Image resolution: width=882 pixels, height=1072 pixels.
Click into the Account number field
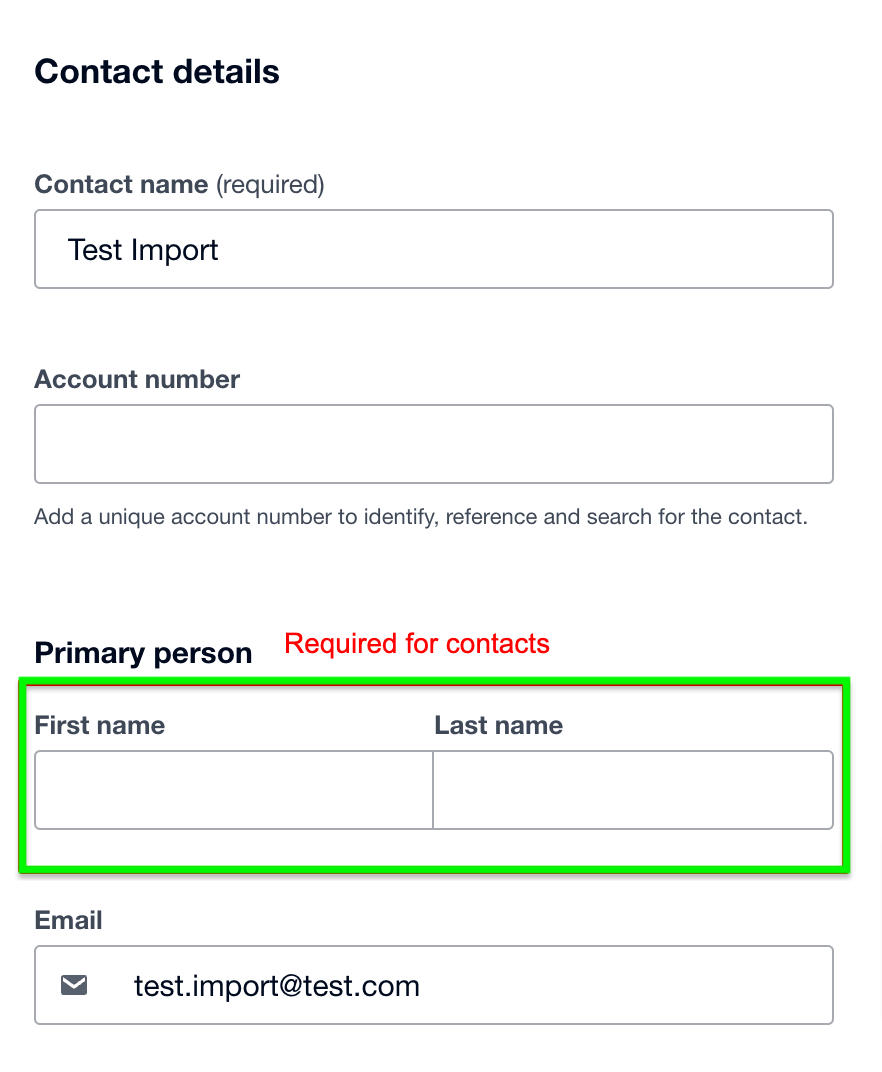[433, 444]
